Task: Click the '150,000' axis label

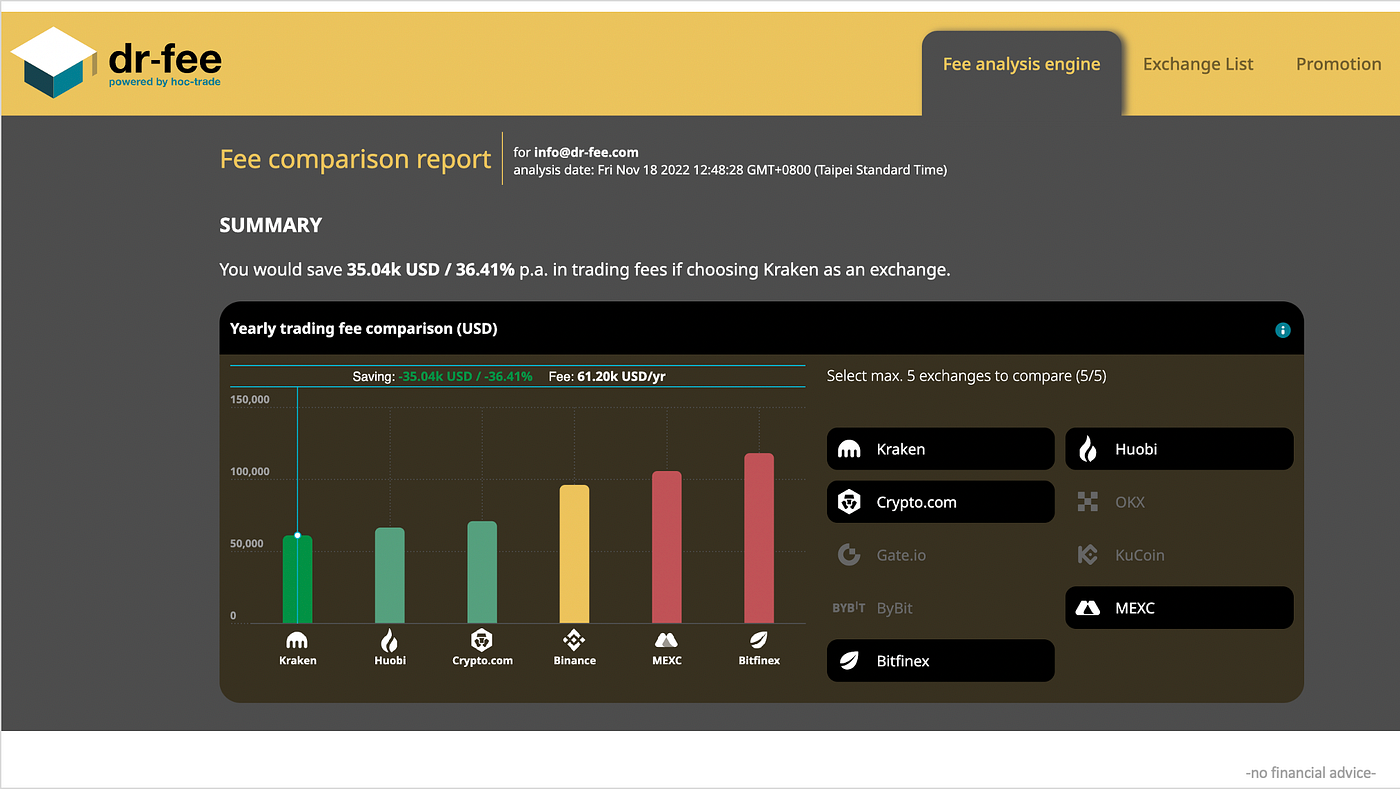Action: tap(250, 400)
